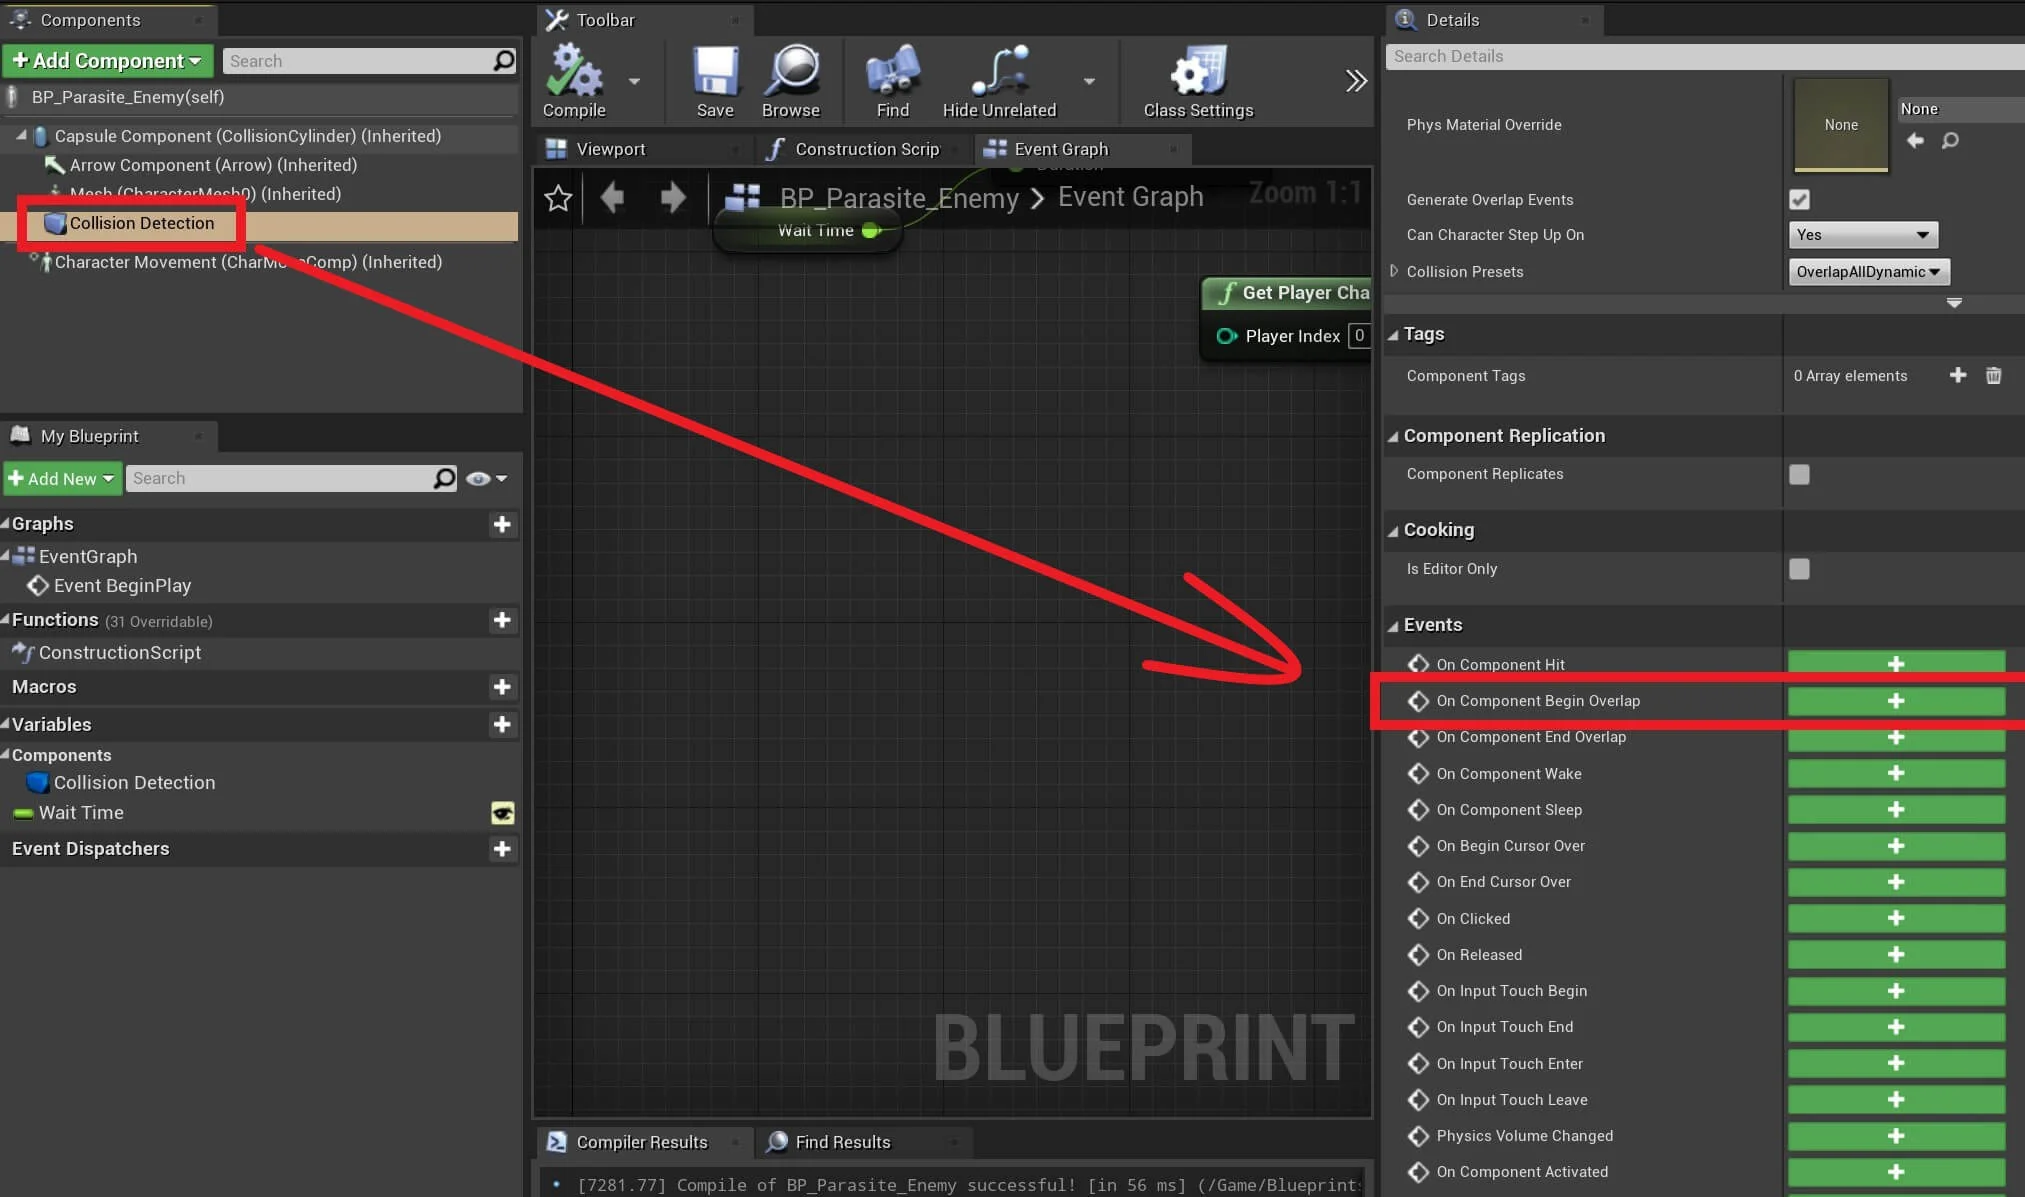Navigate forward with the right arrow in graph
Viewport: 2025px width, 1197px height.
pyautogui.click(x=673, y=198)
